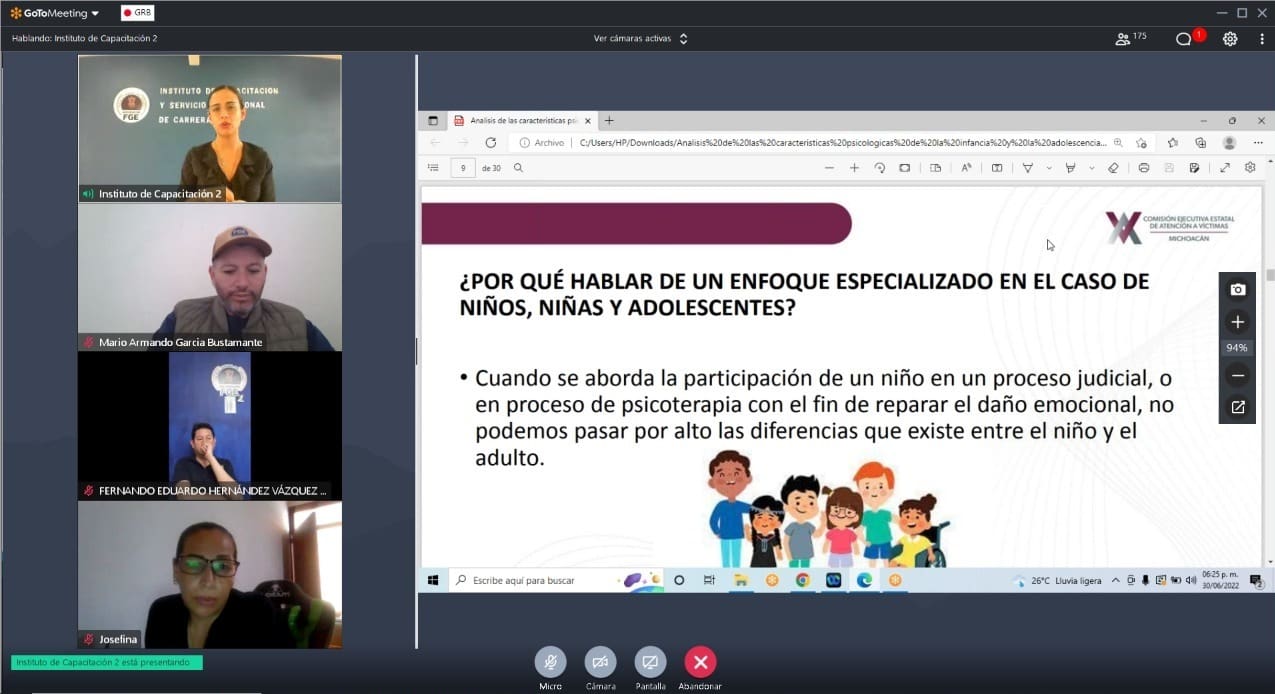Select Instituto de Capacitación 2 video tile
Screen dimensions: 1275x694
[x=210, y=128]
